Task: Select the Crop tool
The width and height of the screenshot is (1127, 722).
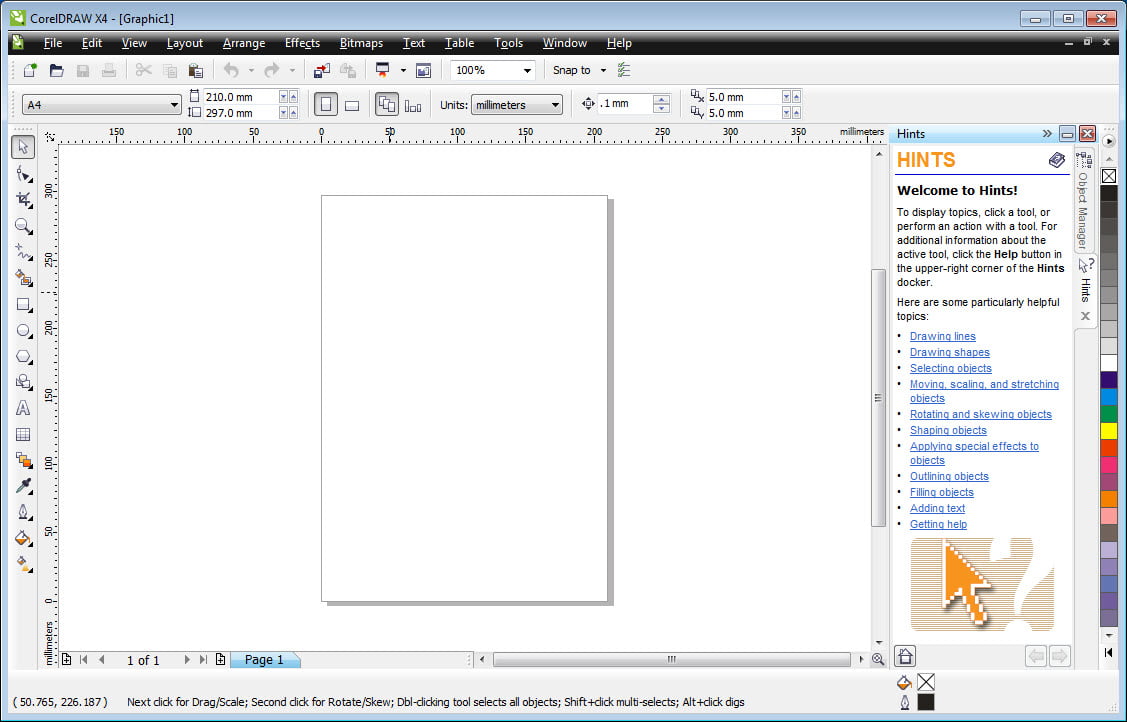Action: (x=23, y=200)
